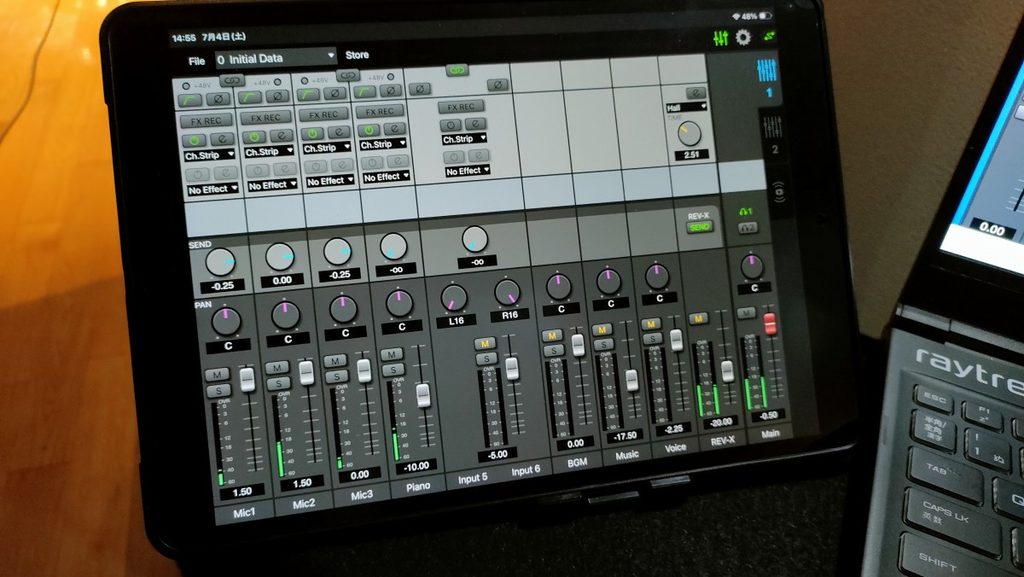Select the Mic1 fader value 1.50
This screenshot has width=1024, height=577.
click(242, 493)
